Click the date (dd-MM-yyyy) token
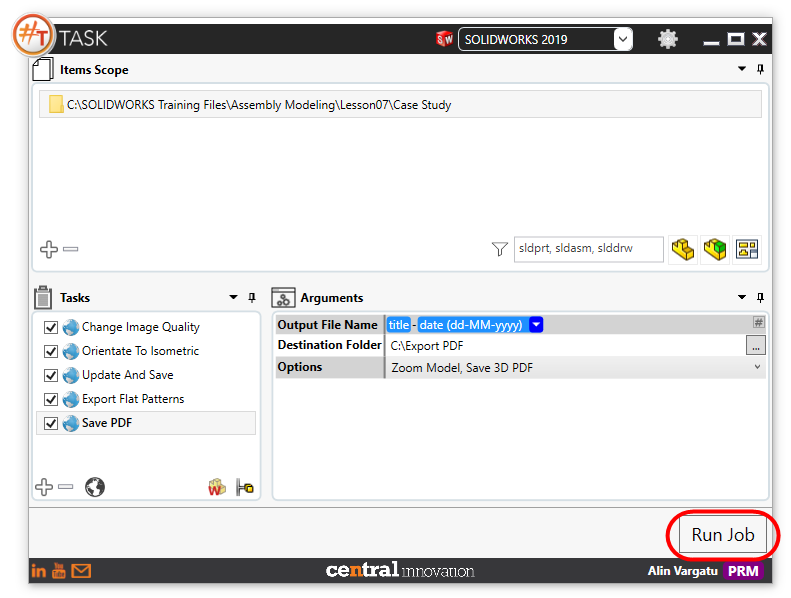 [x=471, y=324]
